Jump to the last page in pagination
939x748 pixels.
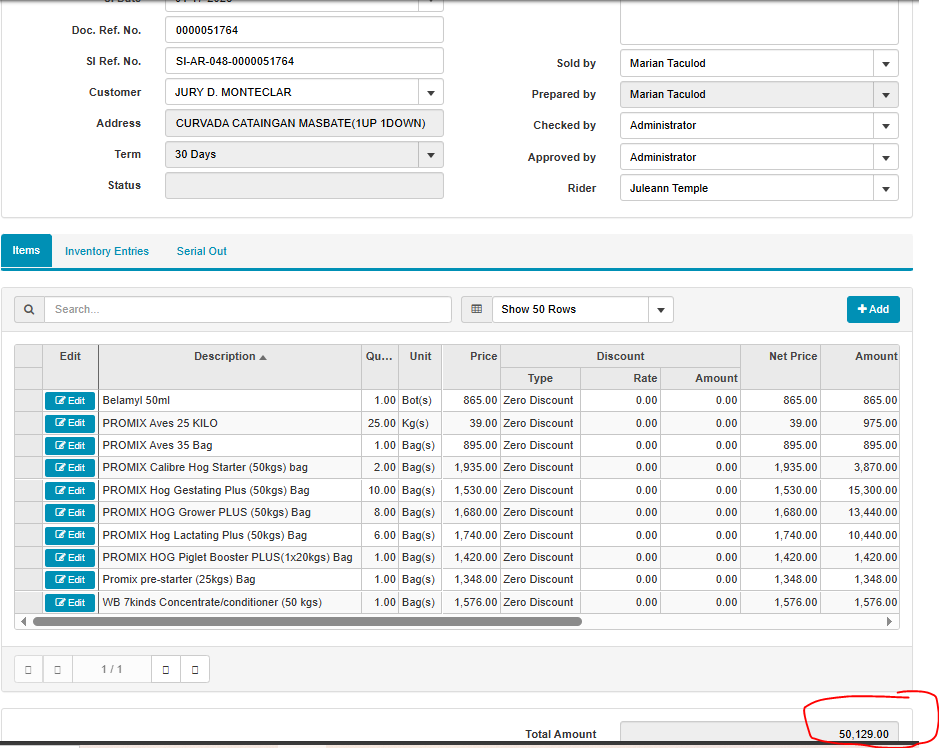(x=195, y=669)
